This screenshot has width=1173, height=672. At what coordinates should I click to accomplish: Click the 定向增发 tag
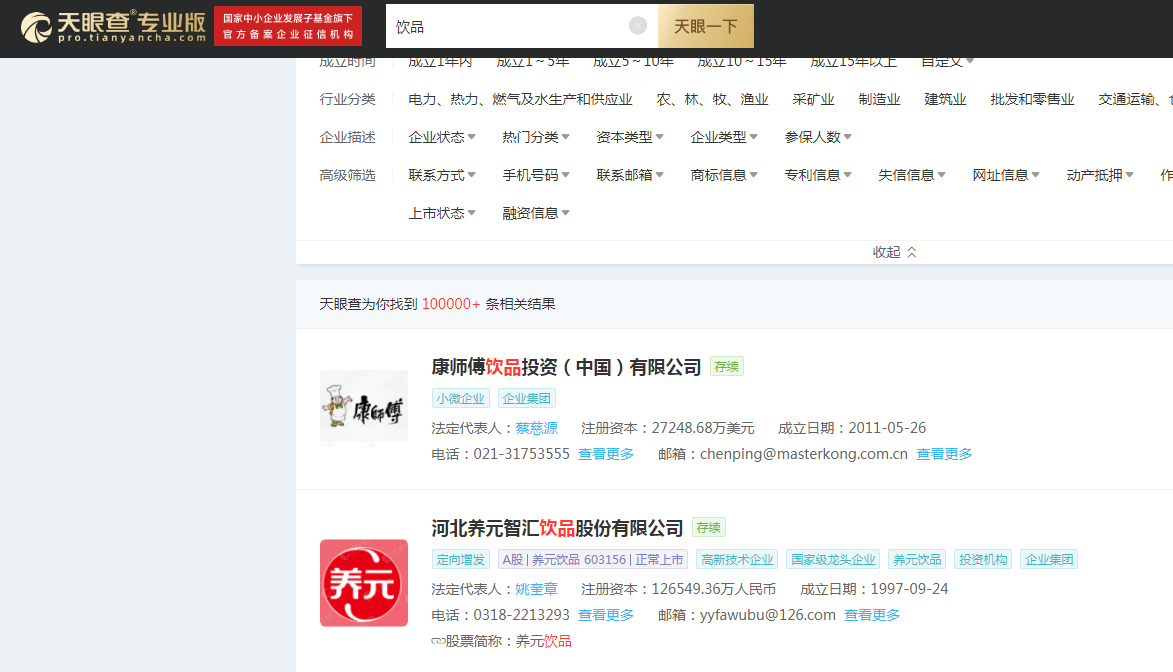[x=460, y=559]
